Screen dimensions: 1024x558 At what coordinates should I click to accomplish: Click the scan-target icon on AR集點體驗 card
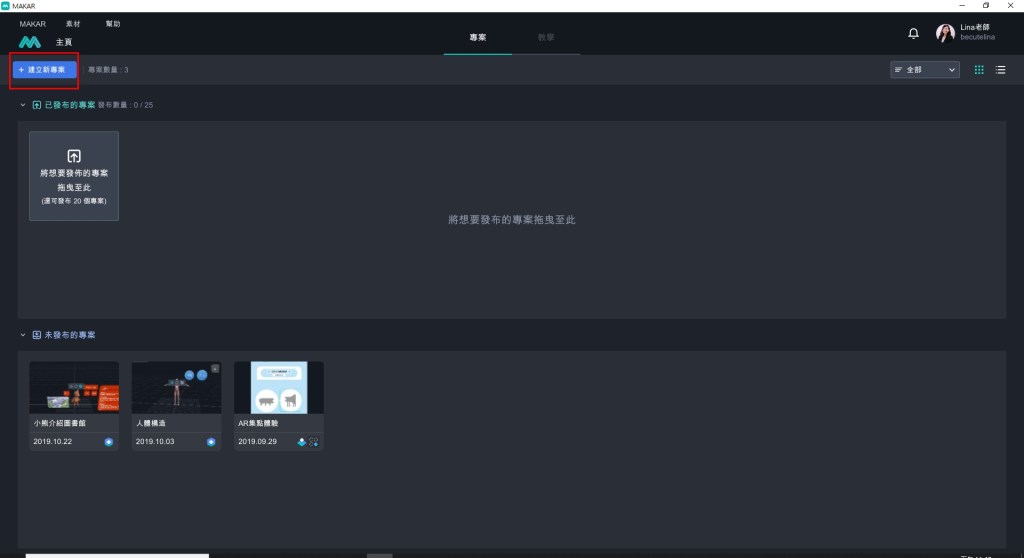[x=314, y=441]
